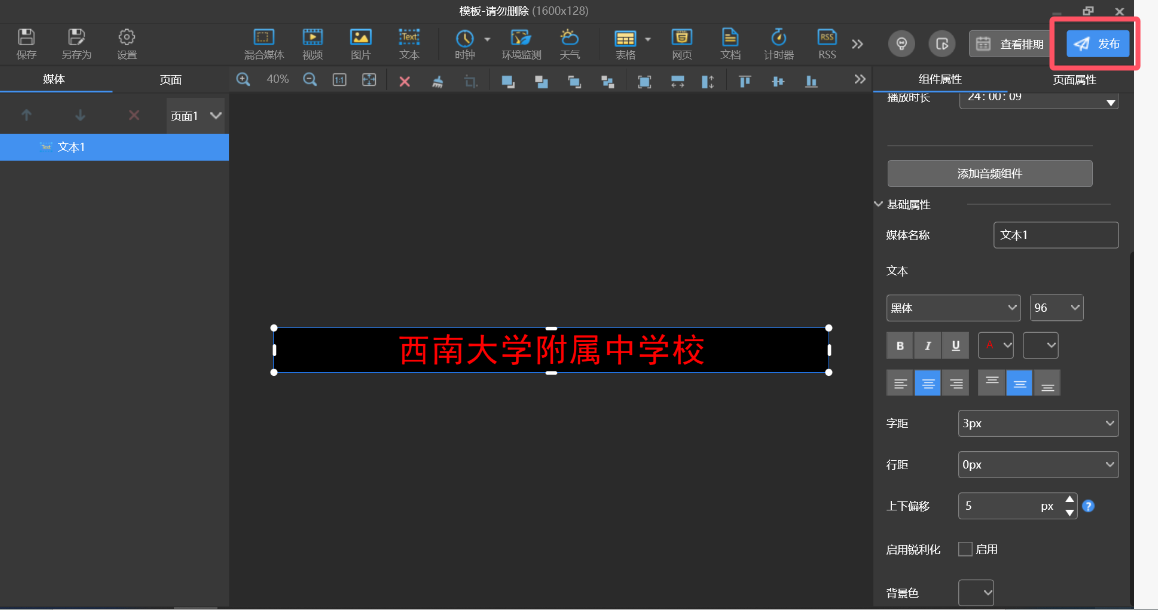Toggle bold text formatting

[x=900, y=345]
